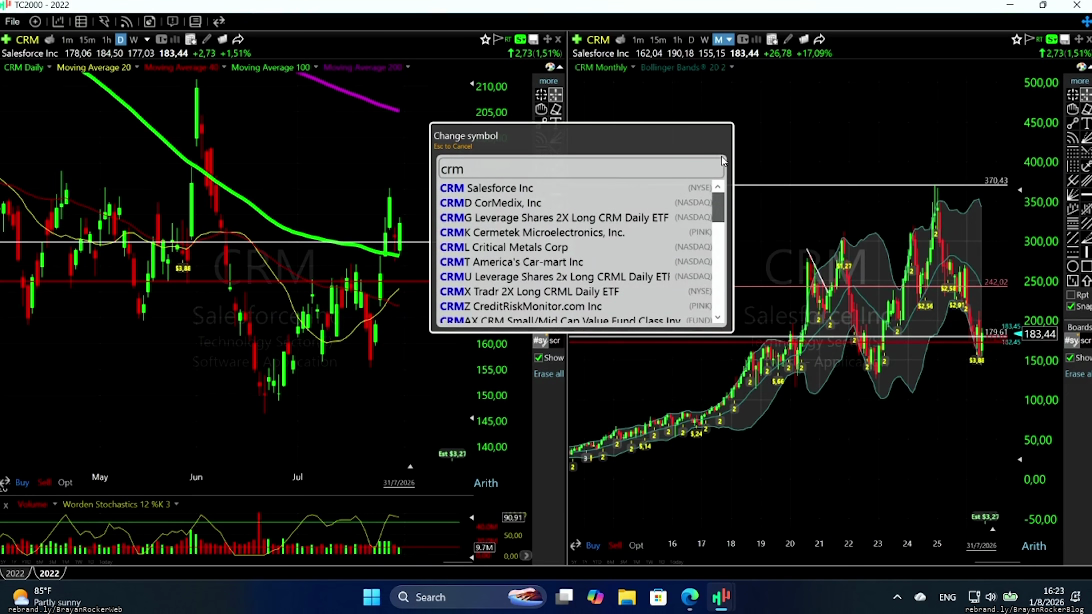Select CRMK Cermetek Microelectronics, Inc.
The image size is (1092, 614).
tap(575, 233)
